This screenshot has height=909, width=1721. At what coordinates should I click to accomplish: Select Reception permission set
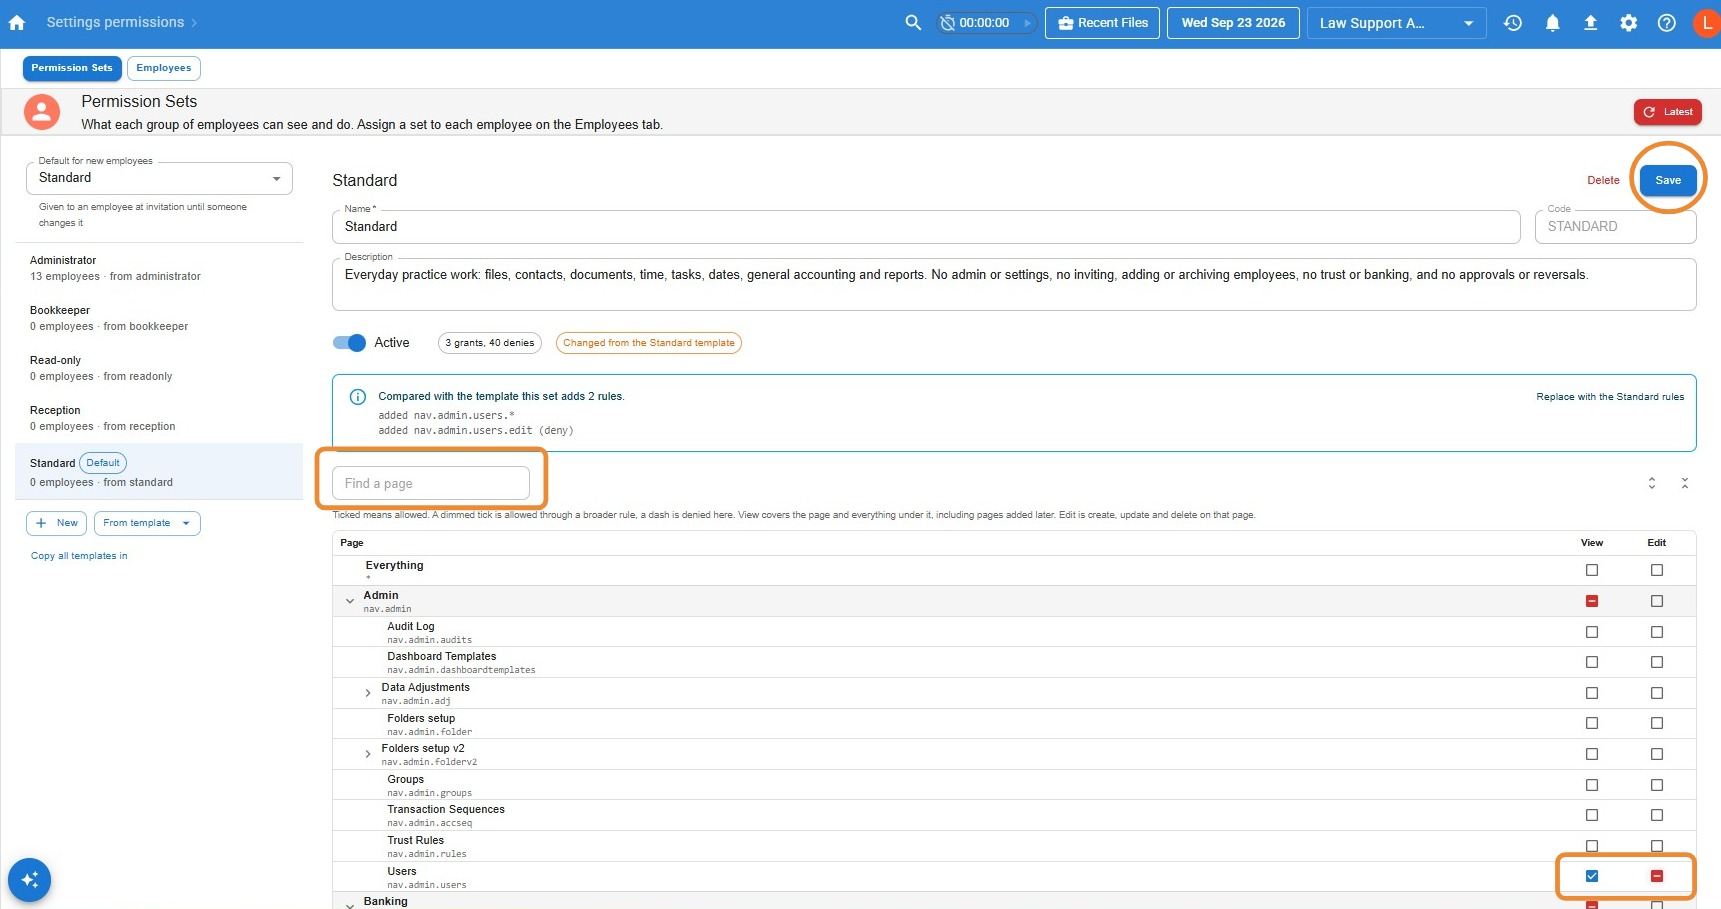click(159, 418)
